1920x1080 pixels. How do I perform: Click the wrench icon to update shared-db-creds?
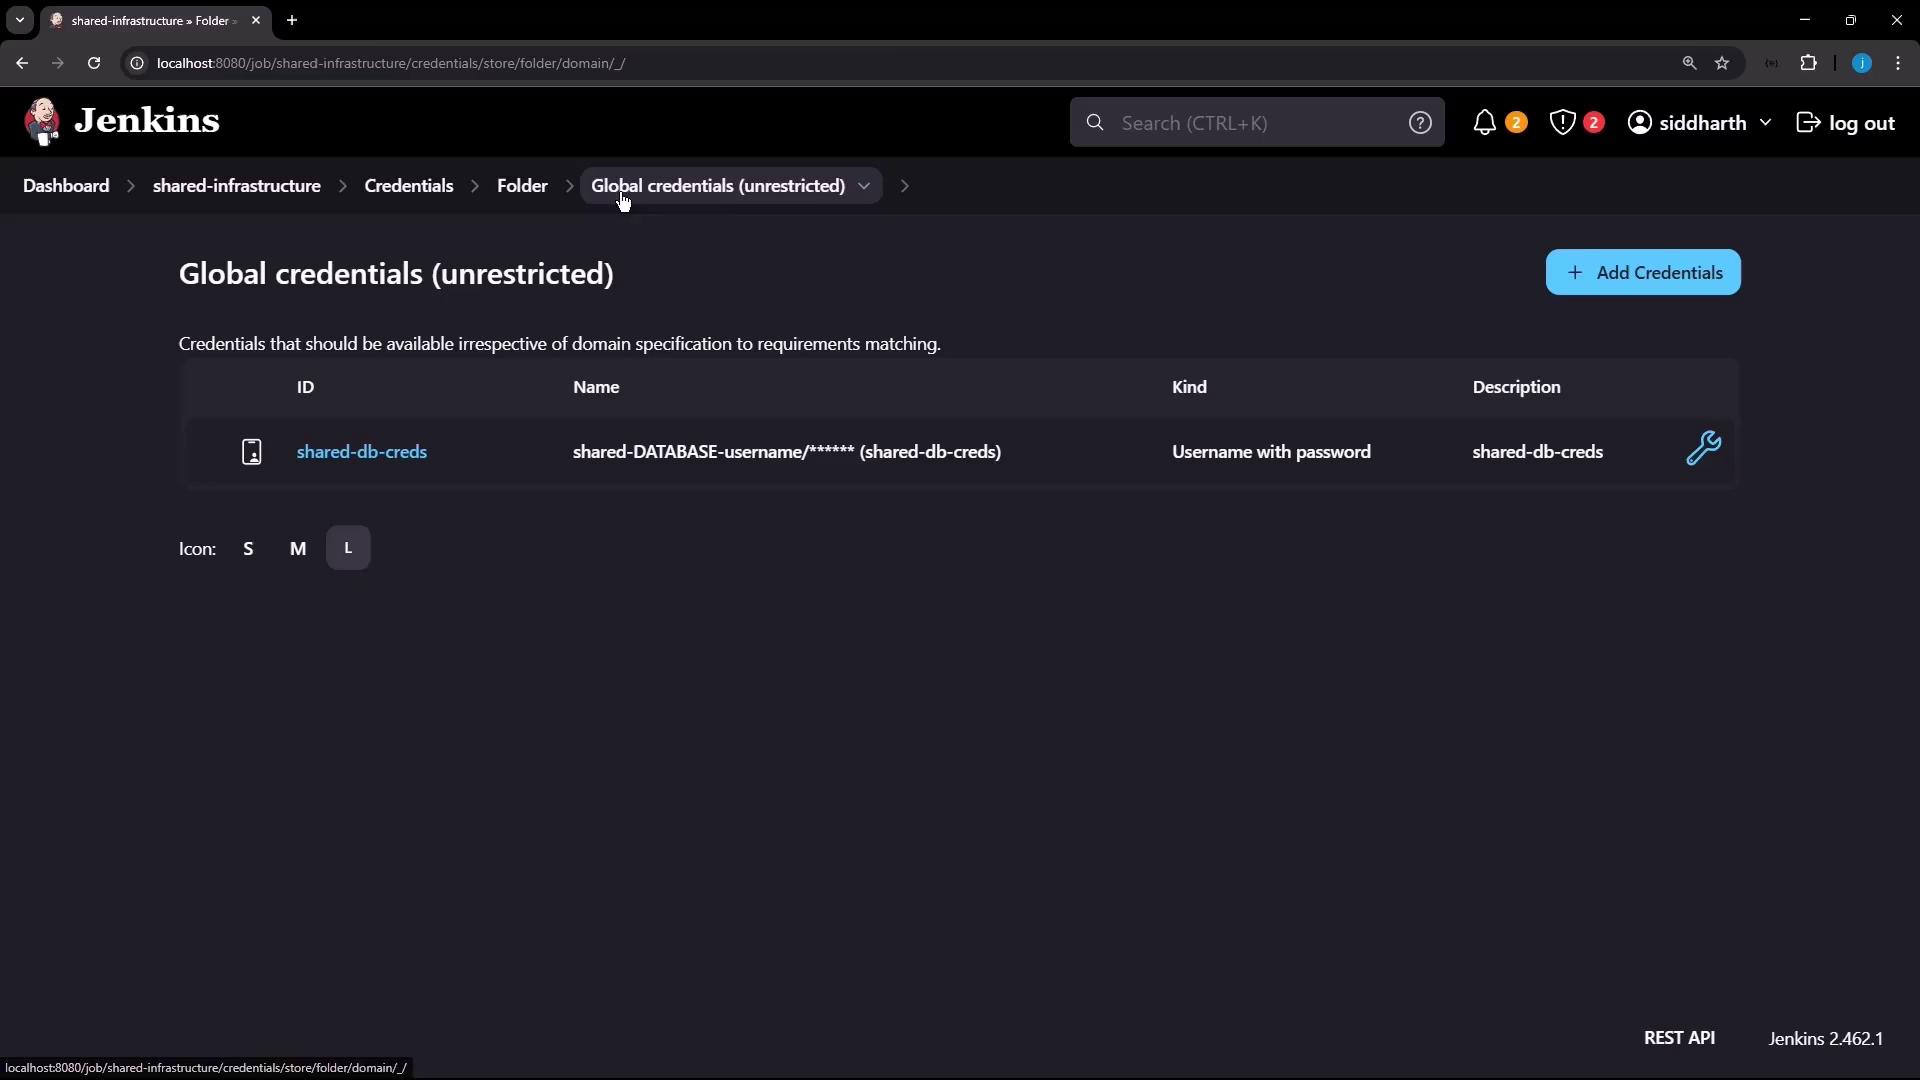[x=1703, y=448]
